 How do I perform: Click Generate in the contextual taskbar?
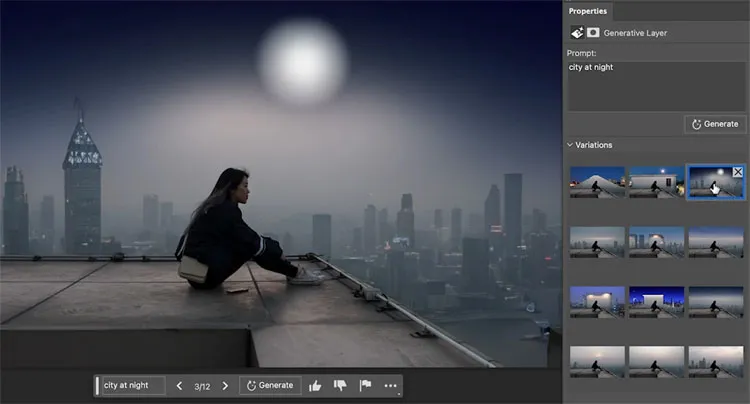(270, 385)
